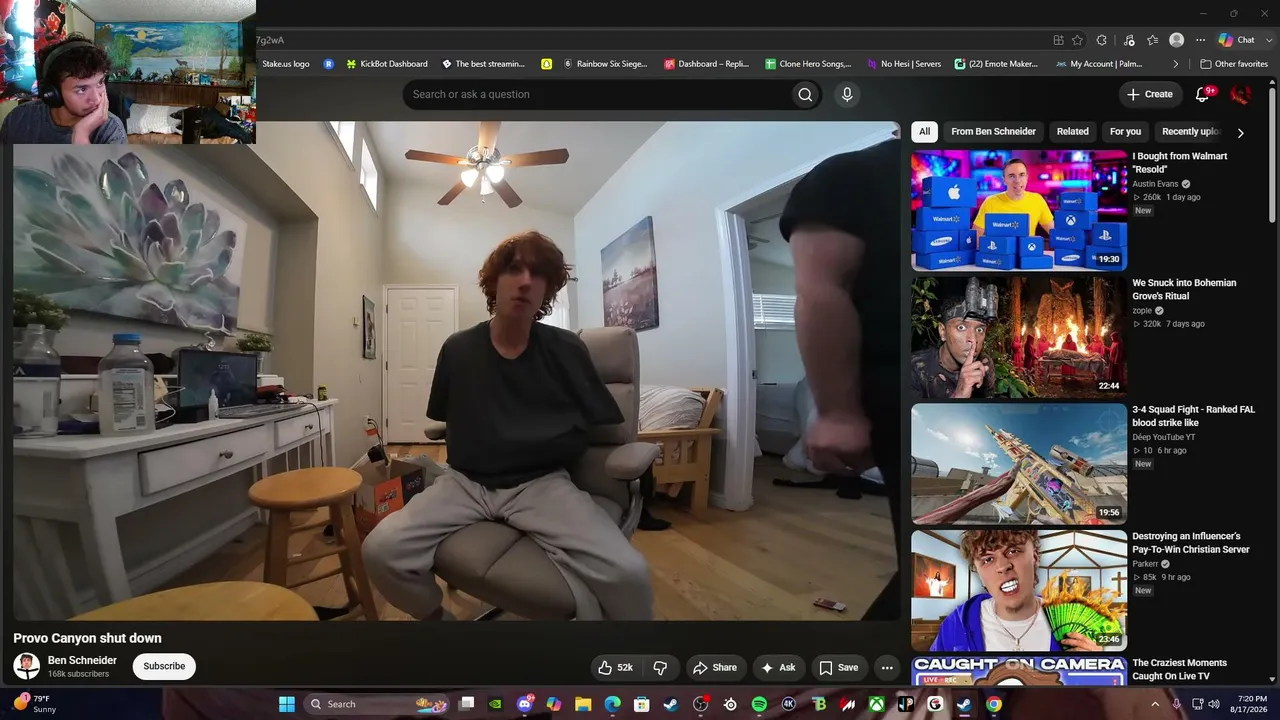Add this page to favorites with the star

[1077, 40]
